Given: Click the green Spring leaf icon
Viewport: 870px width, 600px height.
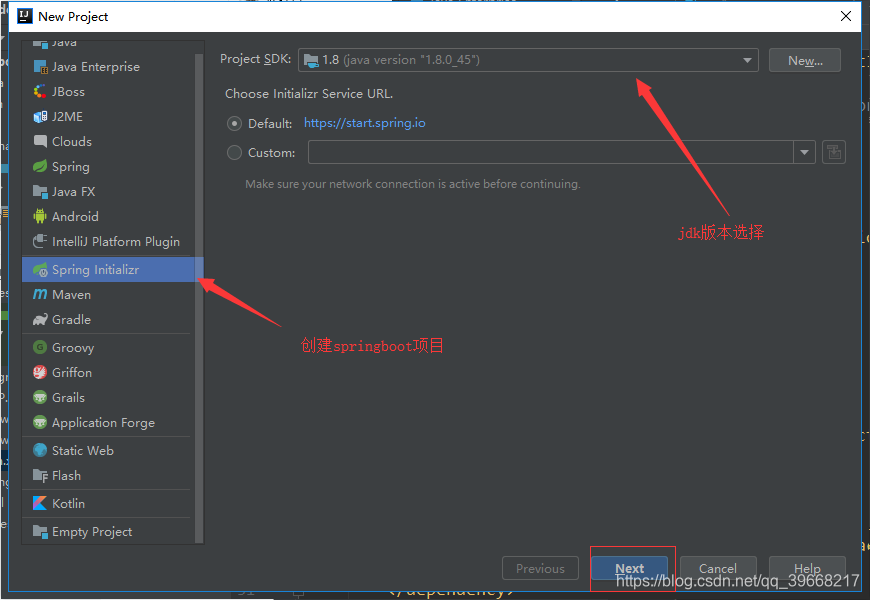Looking at the screenshot, I should point(40,167).
